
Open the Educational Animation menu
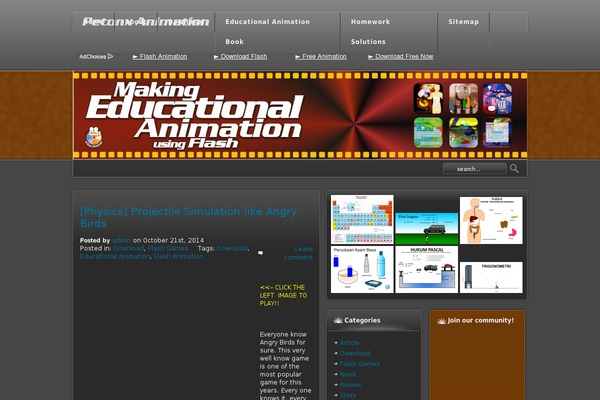(267, 22)
